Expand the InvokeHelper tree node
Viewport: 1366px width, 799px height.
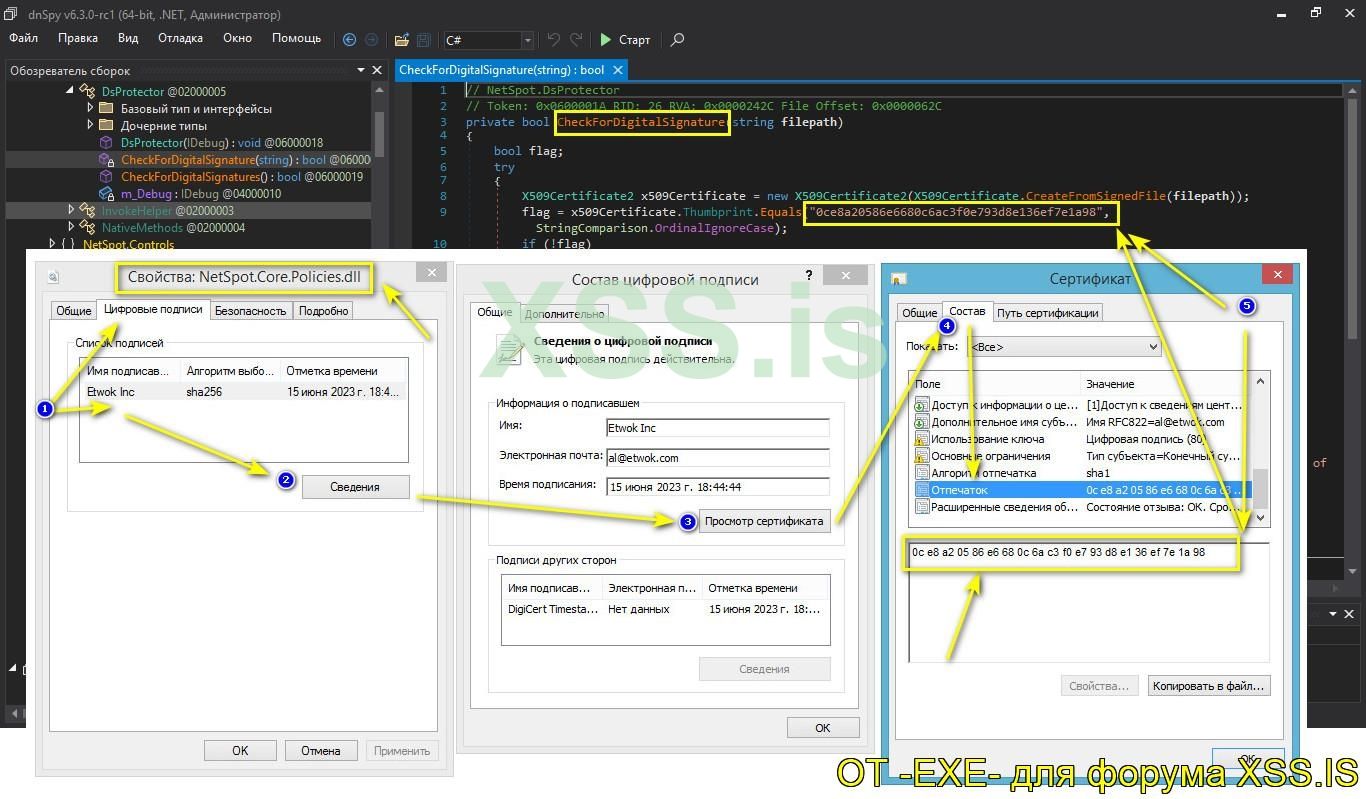coord(71,211)
